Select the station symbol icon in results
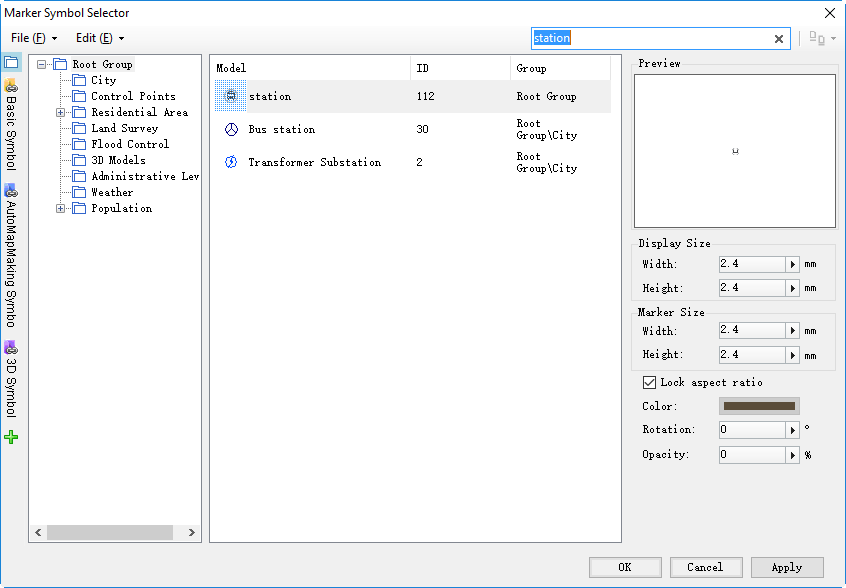Viewport: 846px width, 588px height. click(x=231, y=96)
